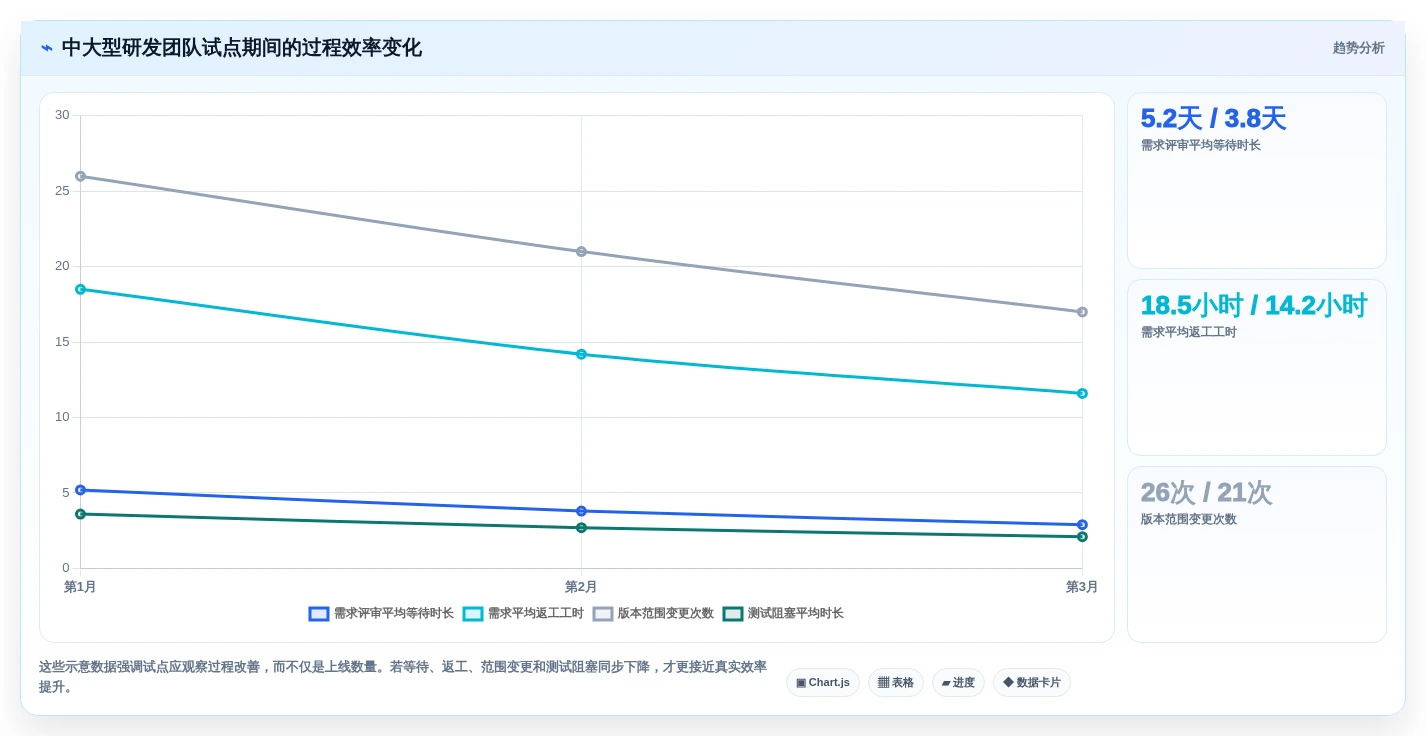Click the 26次 / 21次 metric card
Screen dimensions: 1426x736
[x=1257, y=555]
